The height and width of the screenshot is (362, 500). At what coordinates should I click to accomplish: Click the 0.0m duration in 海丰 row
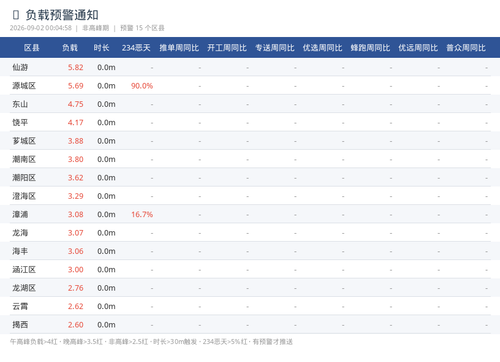pos(106,251)
